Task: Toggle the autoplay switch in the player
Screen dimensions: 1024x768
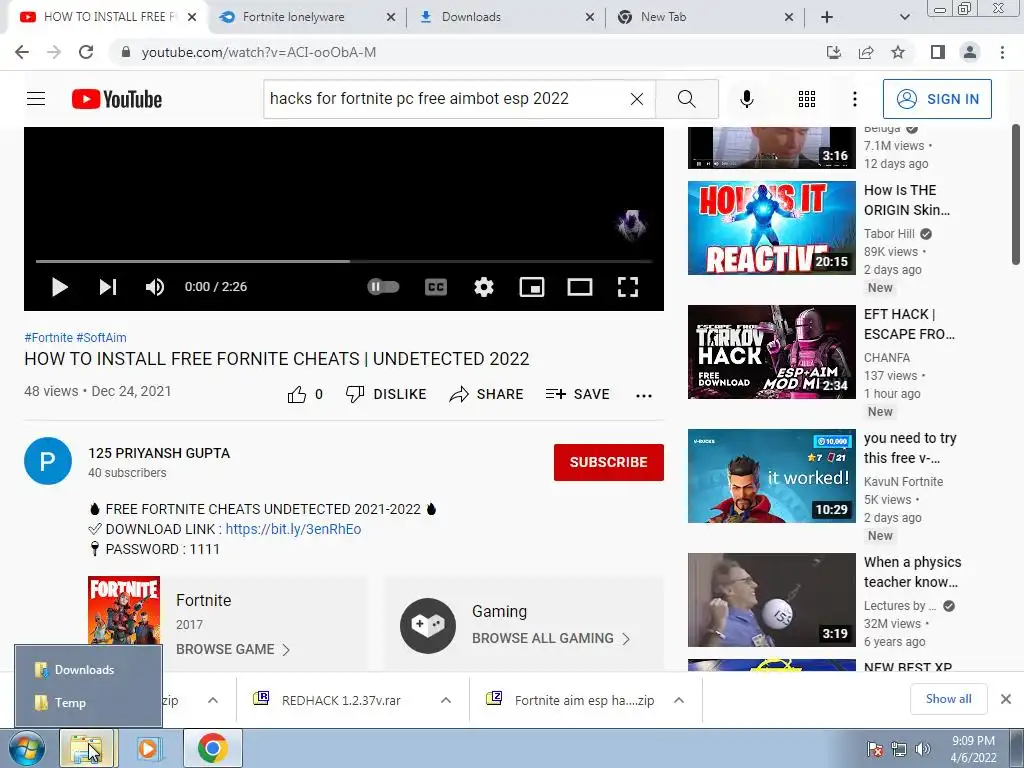Action: point(383,287)
